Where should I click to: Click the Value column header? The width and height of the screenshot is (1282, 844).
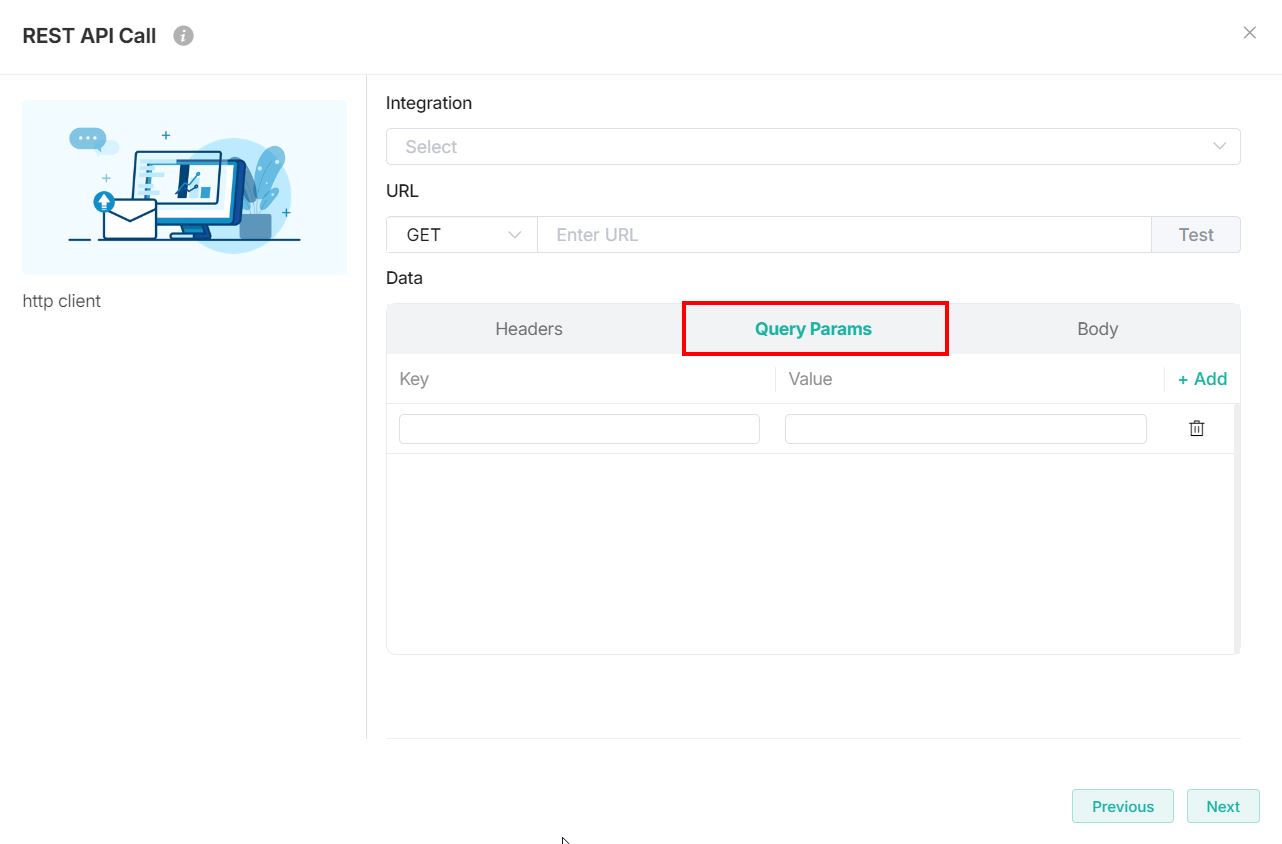pos(810,379)
